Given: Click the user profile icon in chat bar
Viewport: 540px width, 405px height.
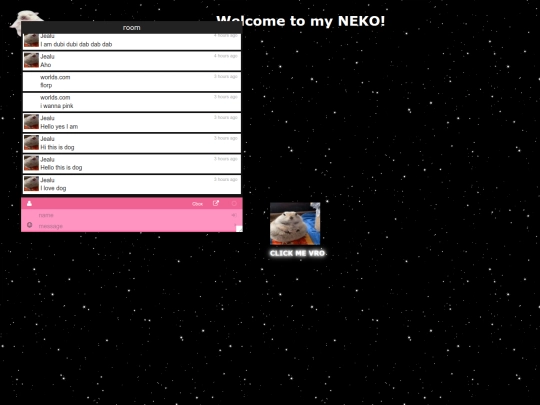Looking at the screenshot, I should [x=29, y=204].
